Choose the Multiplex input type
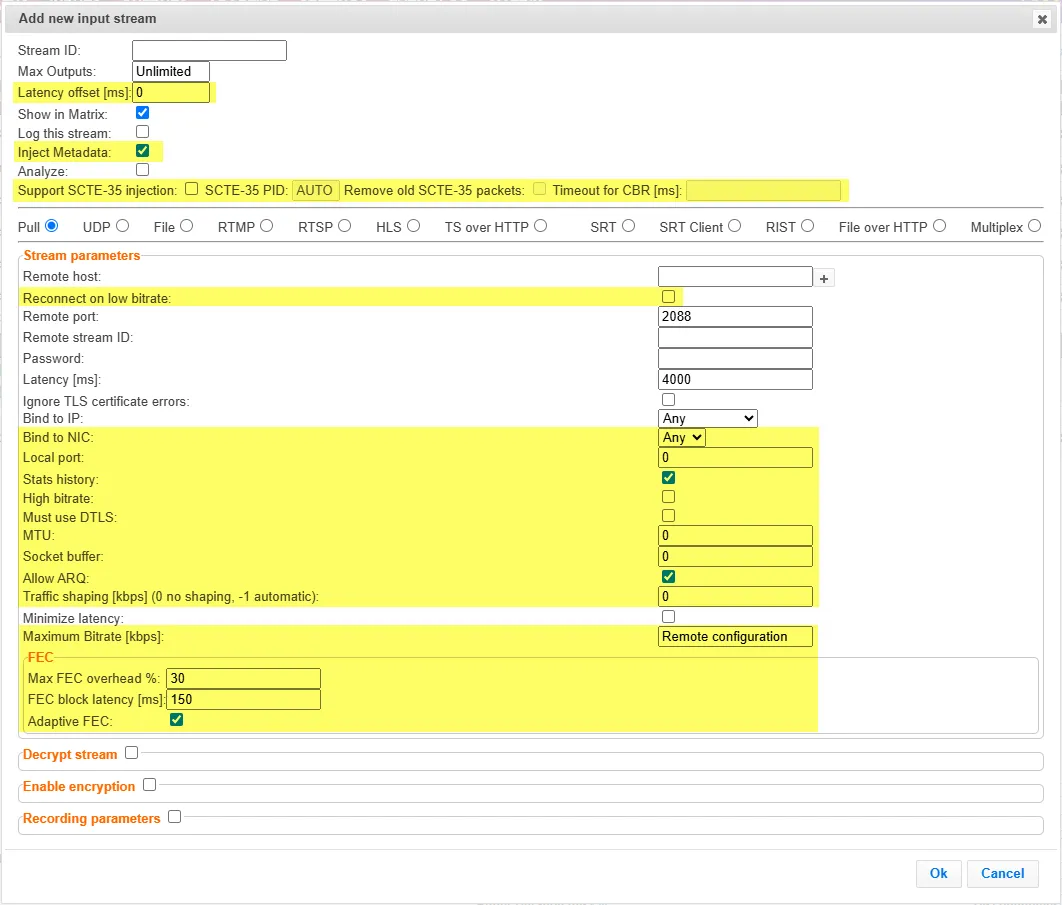 (x=1034, y=226)
